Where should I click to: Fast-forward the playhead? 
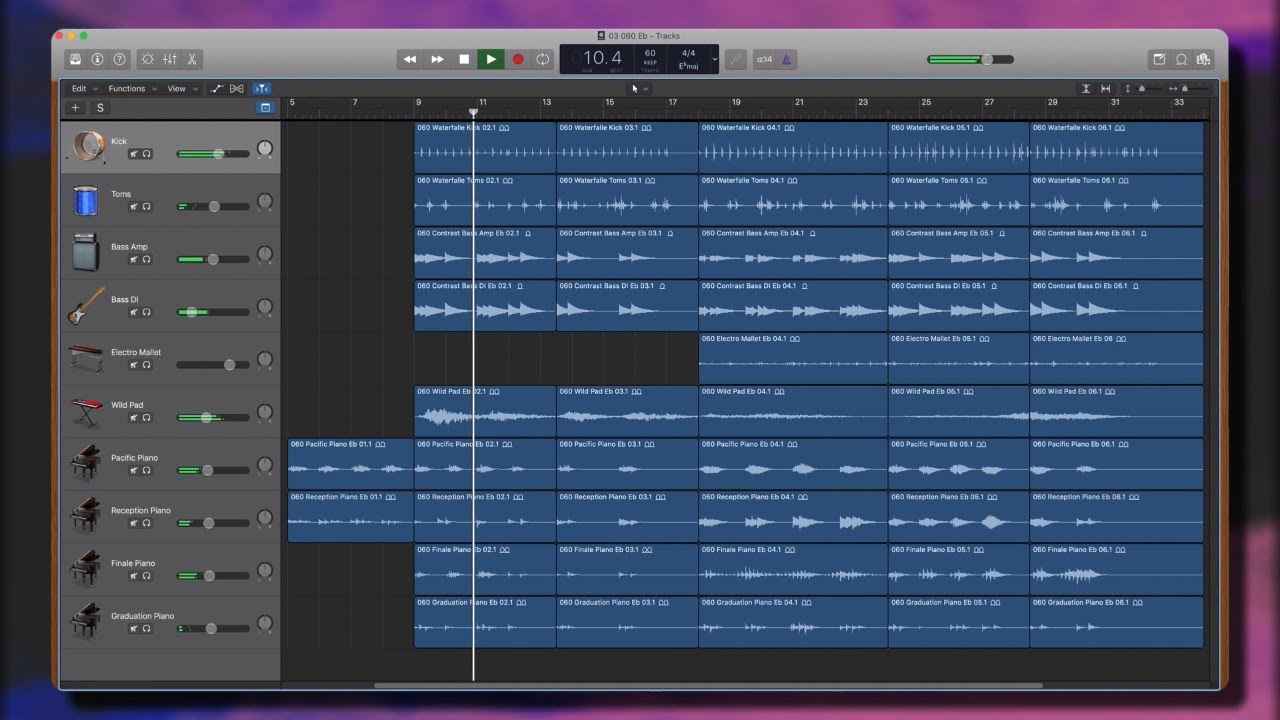click(437, 59)
